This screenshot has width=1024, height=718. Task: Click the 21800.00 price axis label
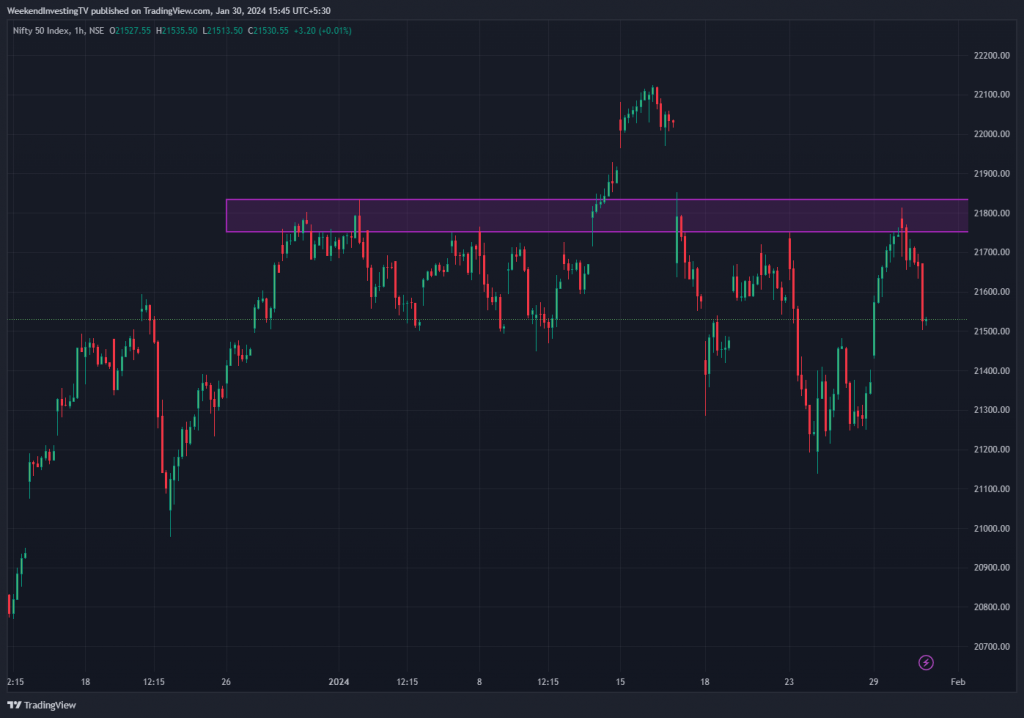(991, 213)
